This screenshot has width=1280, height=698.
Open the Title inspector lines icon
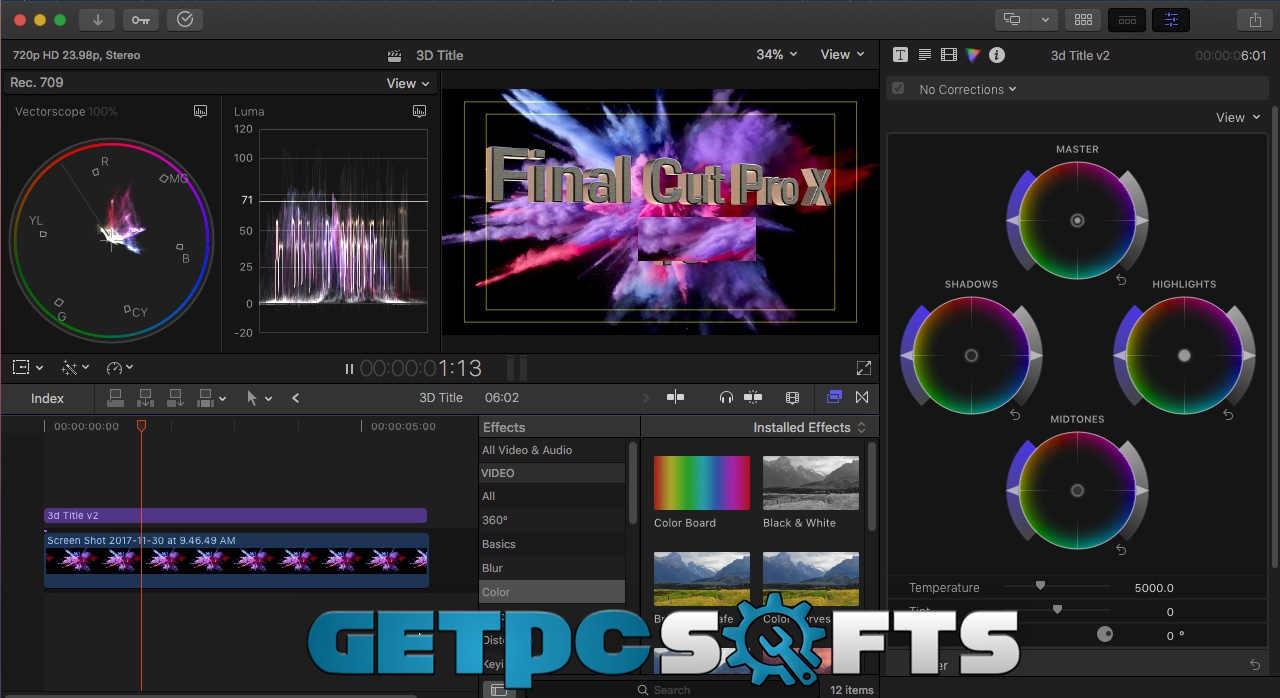click(924, 55)
